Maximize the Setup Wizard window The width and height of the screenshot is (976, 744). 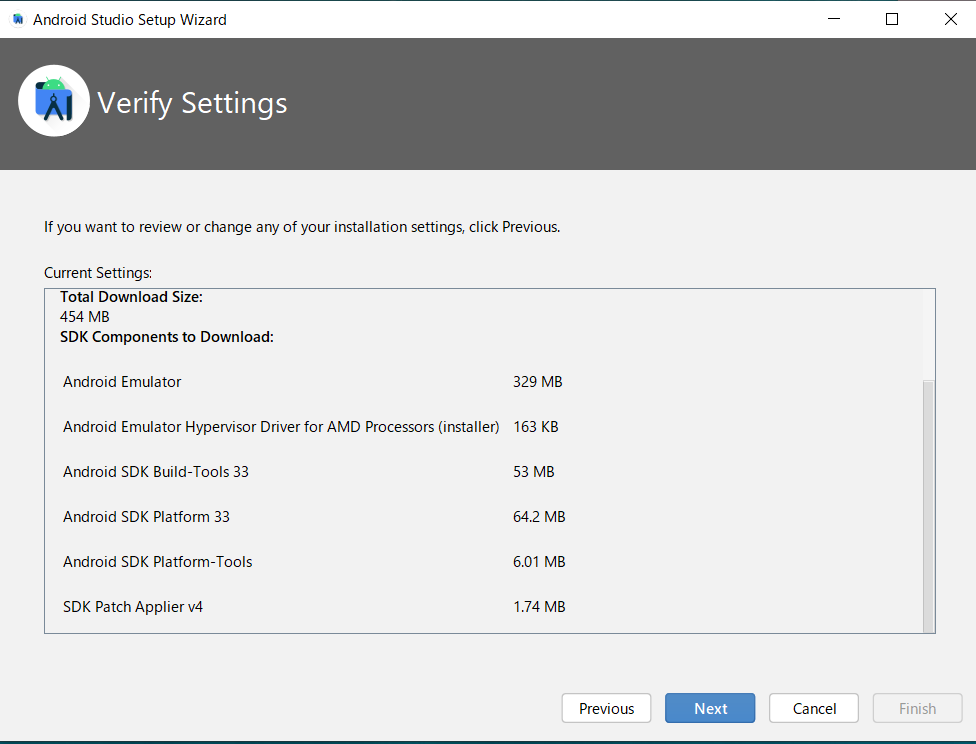point(891,19)
